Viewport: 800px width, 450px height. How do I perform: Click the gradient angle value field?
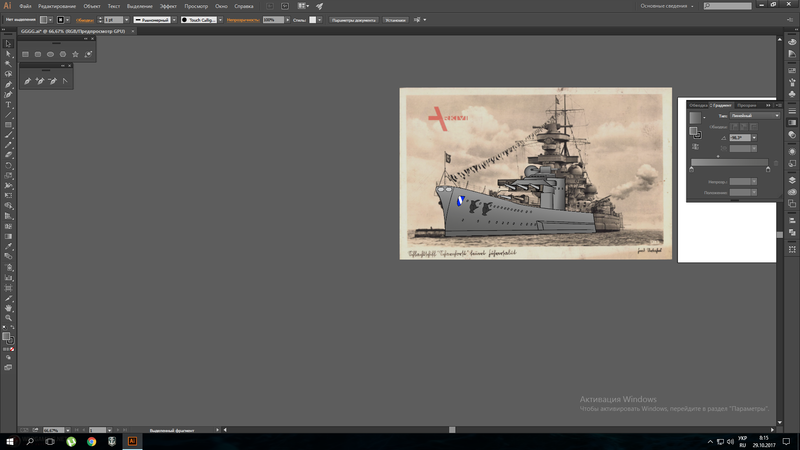coord(740,138)
